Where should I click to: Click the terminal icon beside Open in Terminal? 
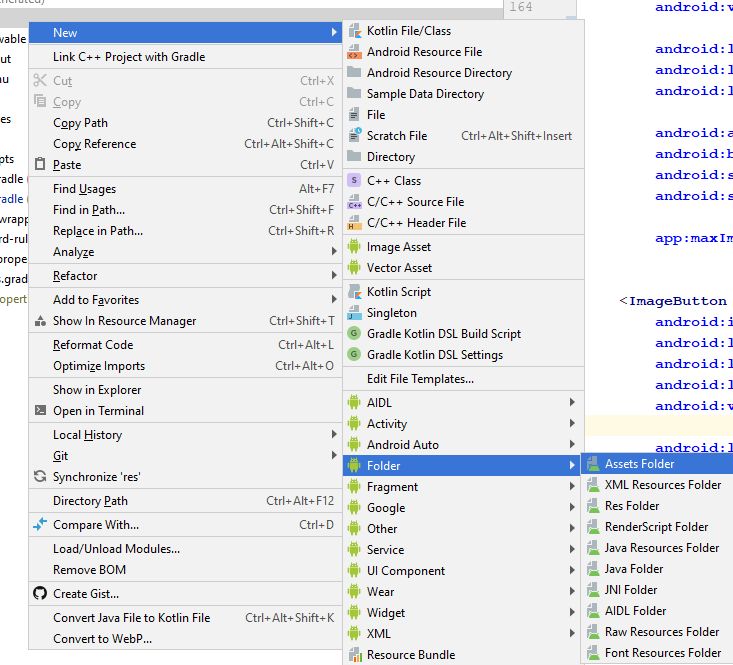(41, 410)
